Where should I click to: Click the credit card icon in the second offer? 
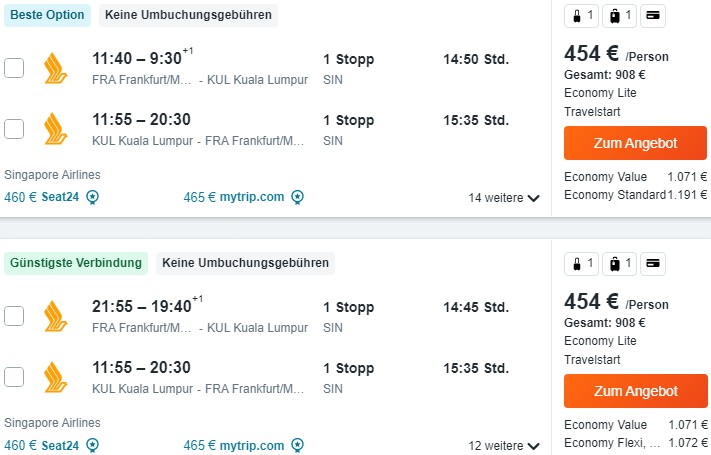(653, 264)
